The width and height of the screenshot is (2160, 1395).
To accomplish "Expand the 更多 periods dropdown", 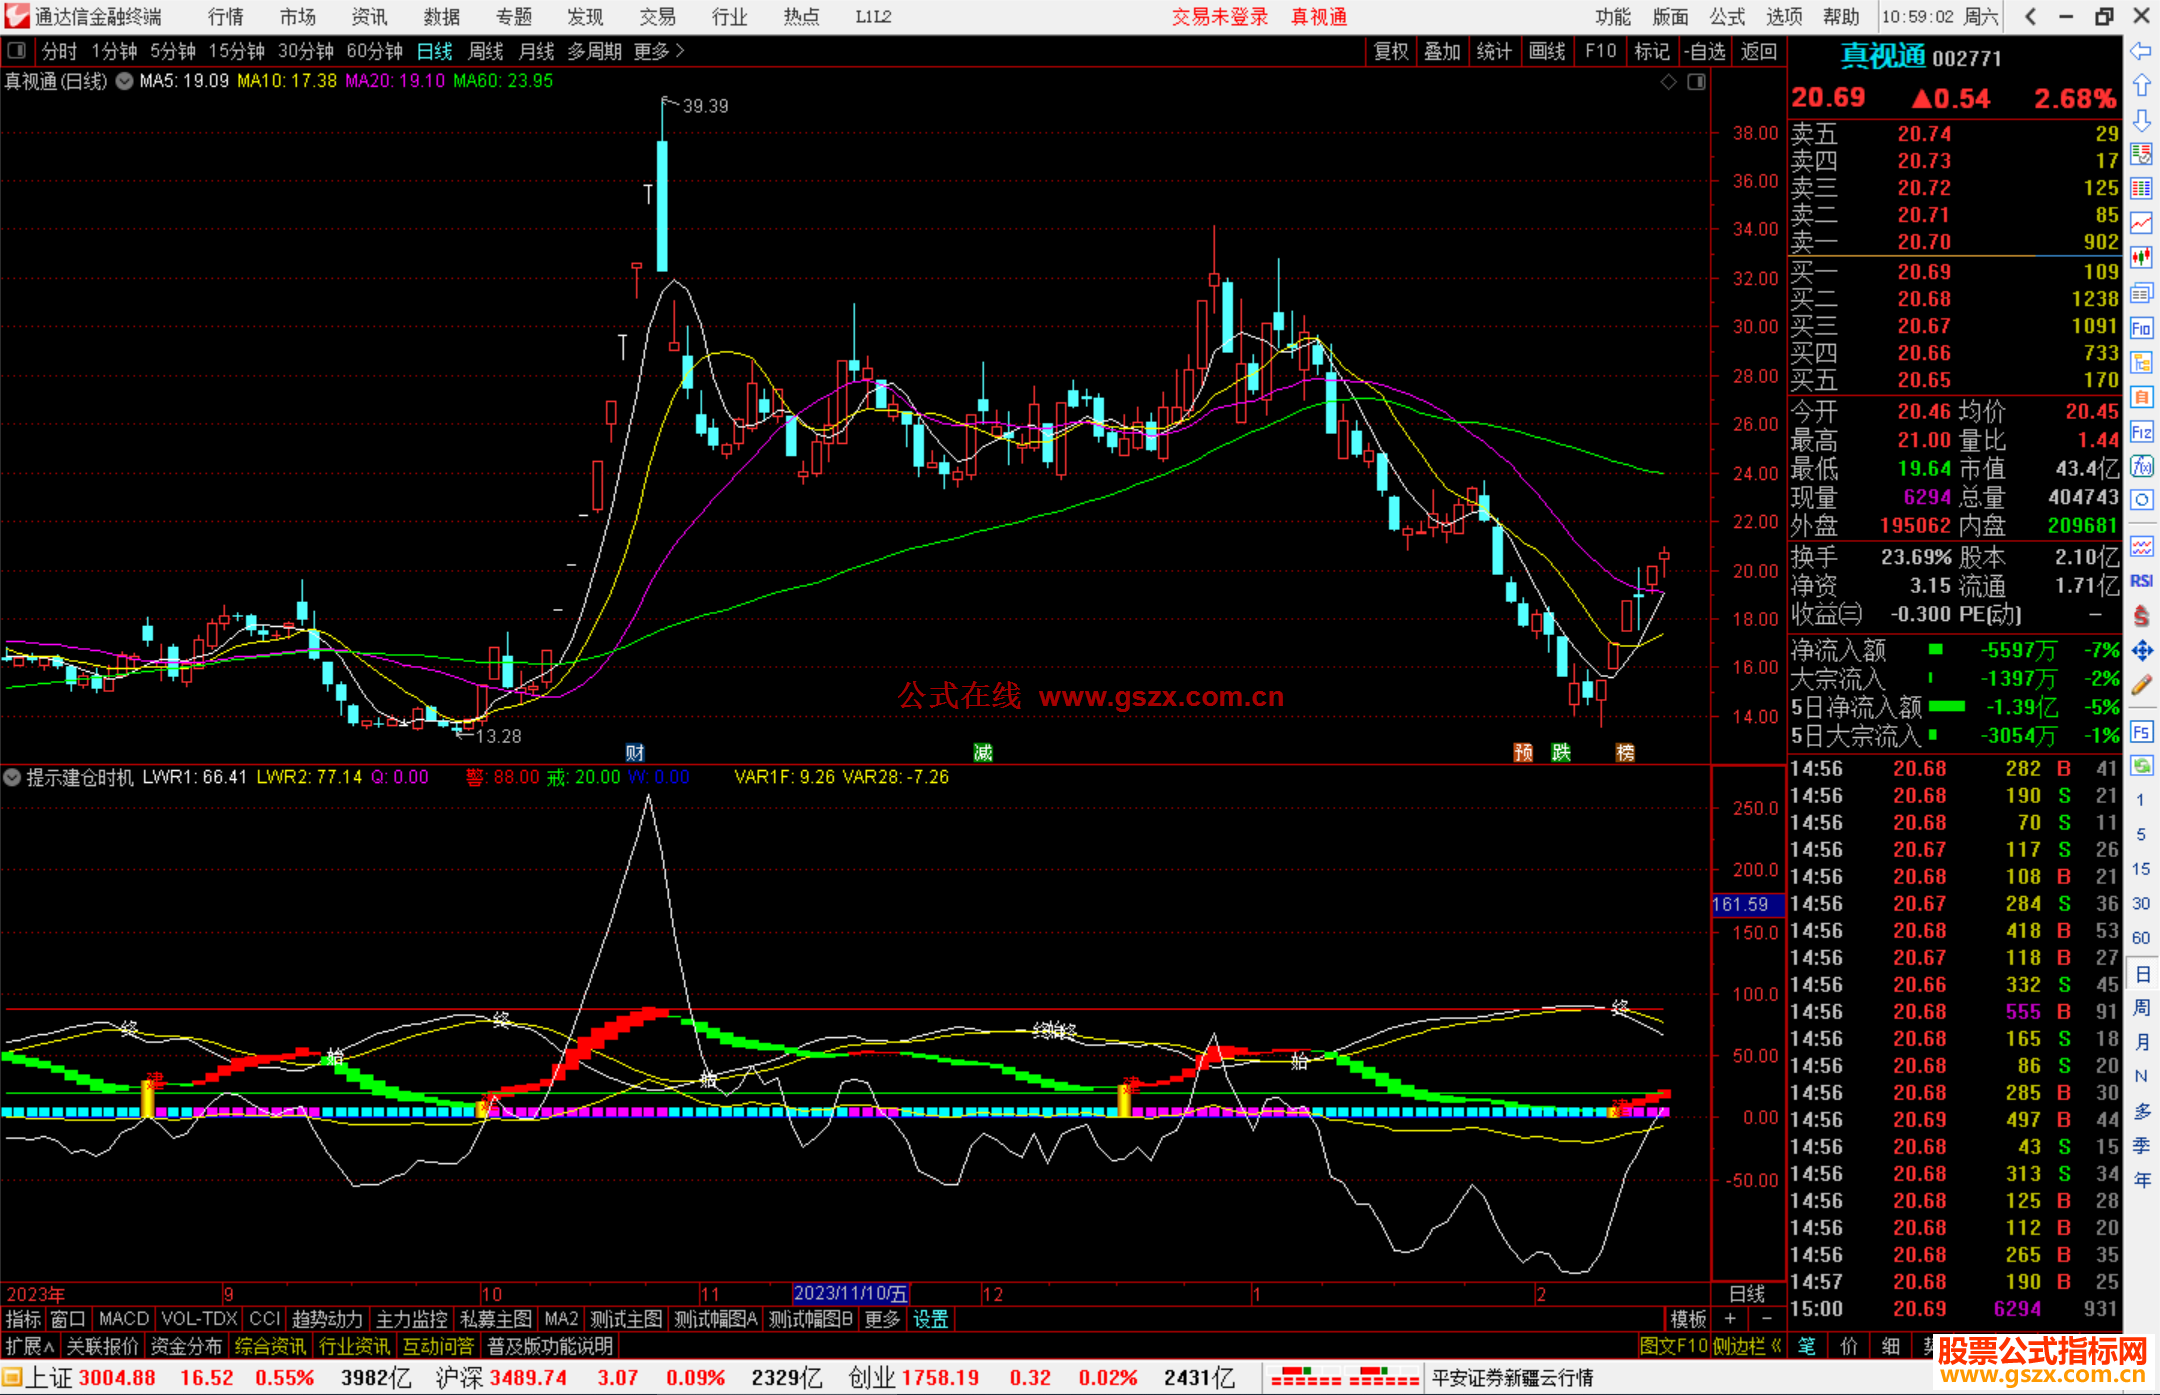I will tap(658, 51).
